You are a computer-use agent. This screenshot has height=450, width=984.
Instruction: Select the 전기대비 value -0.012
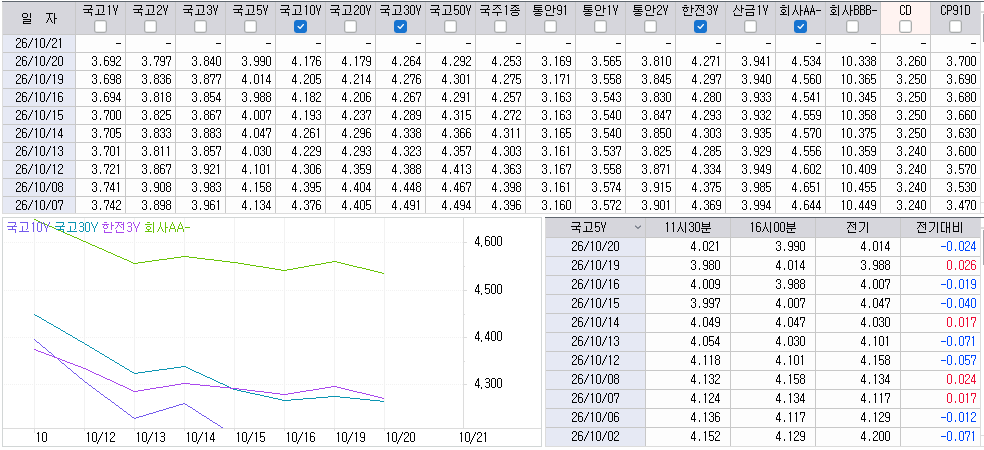click(x=958, y=418)
